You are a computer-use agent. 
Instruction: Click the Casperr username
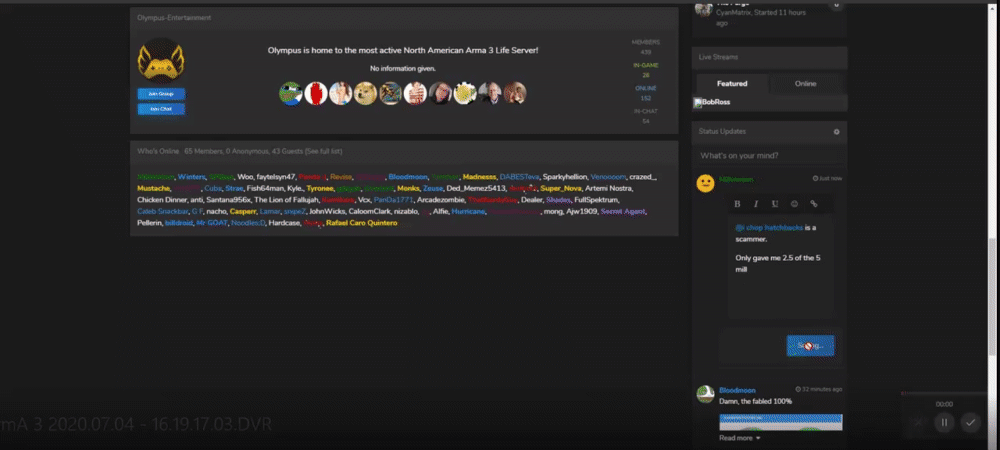tap(243, 211)
